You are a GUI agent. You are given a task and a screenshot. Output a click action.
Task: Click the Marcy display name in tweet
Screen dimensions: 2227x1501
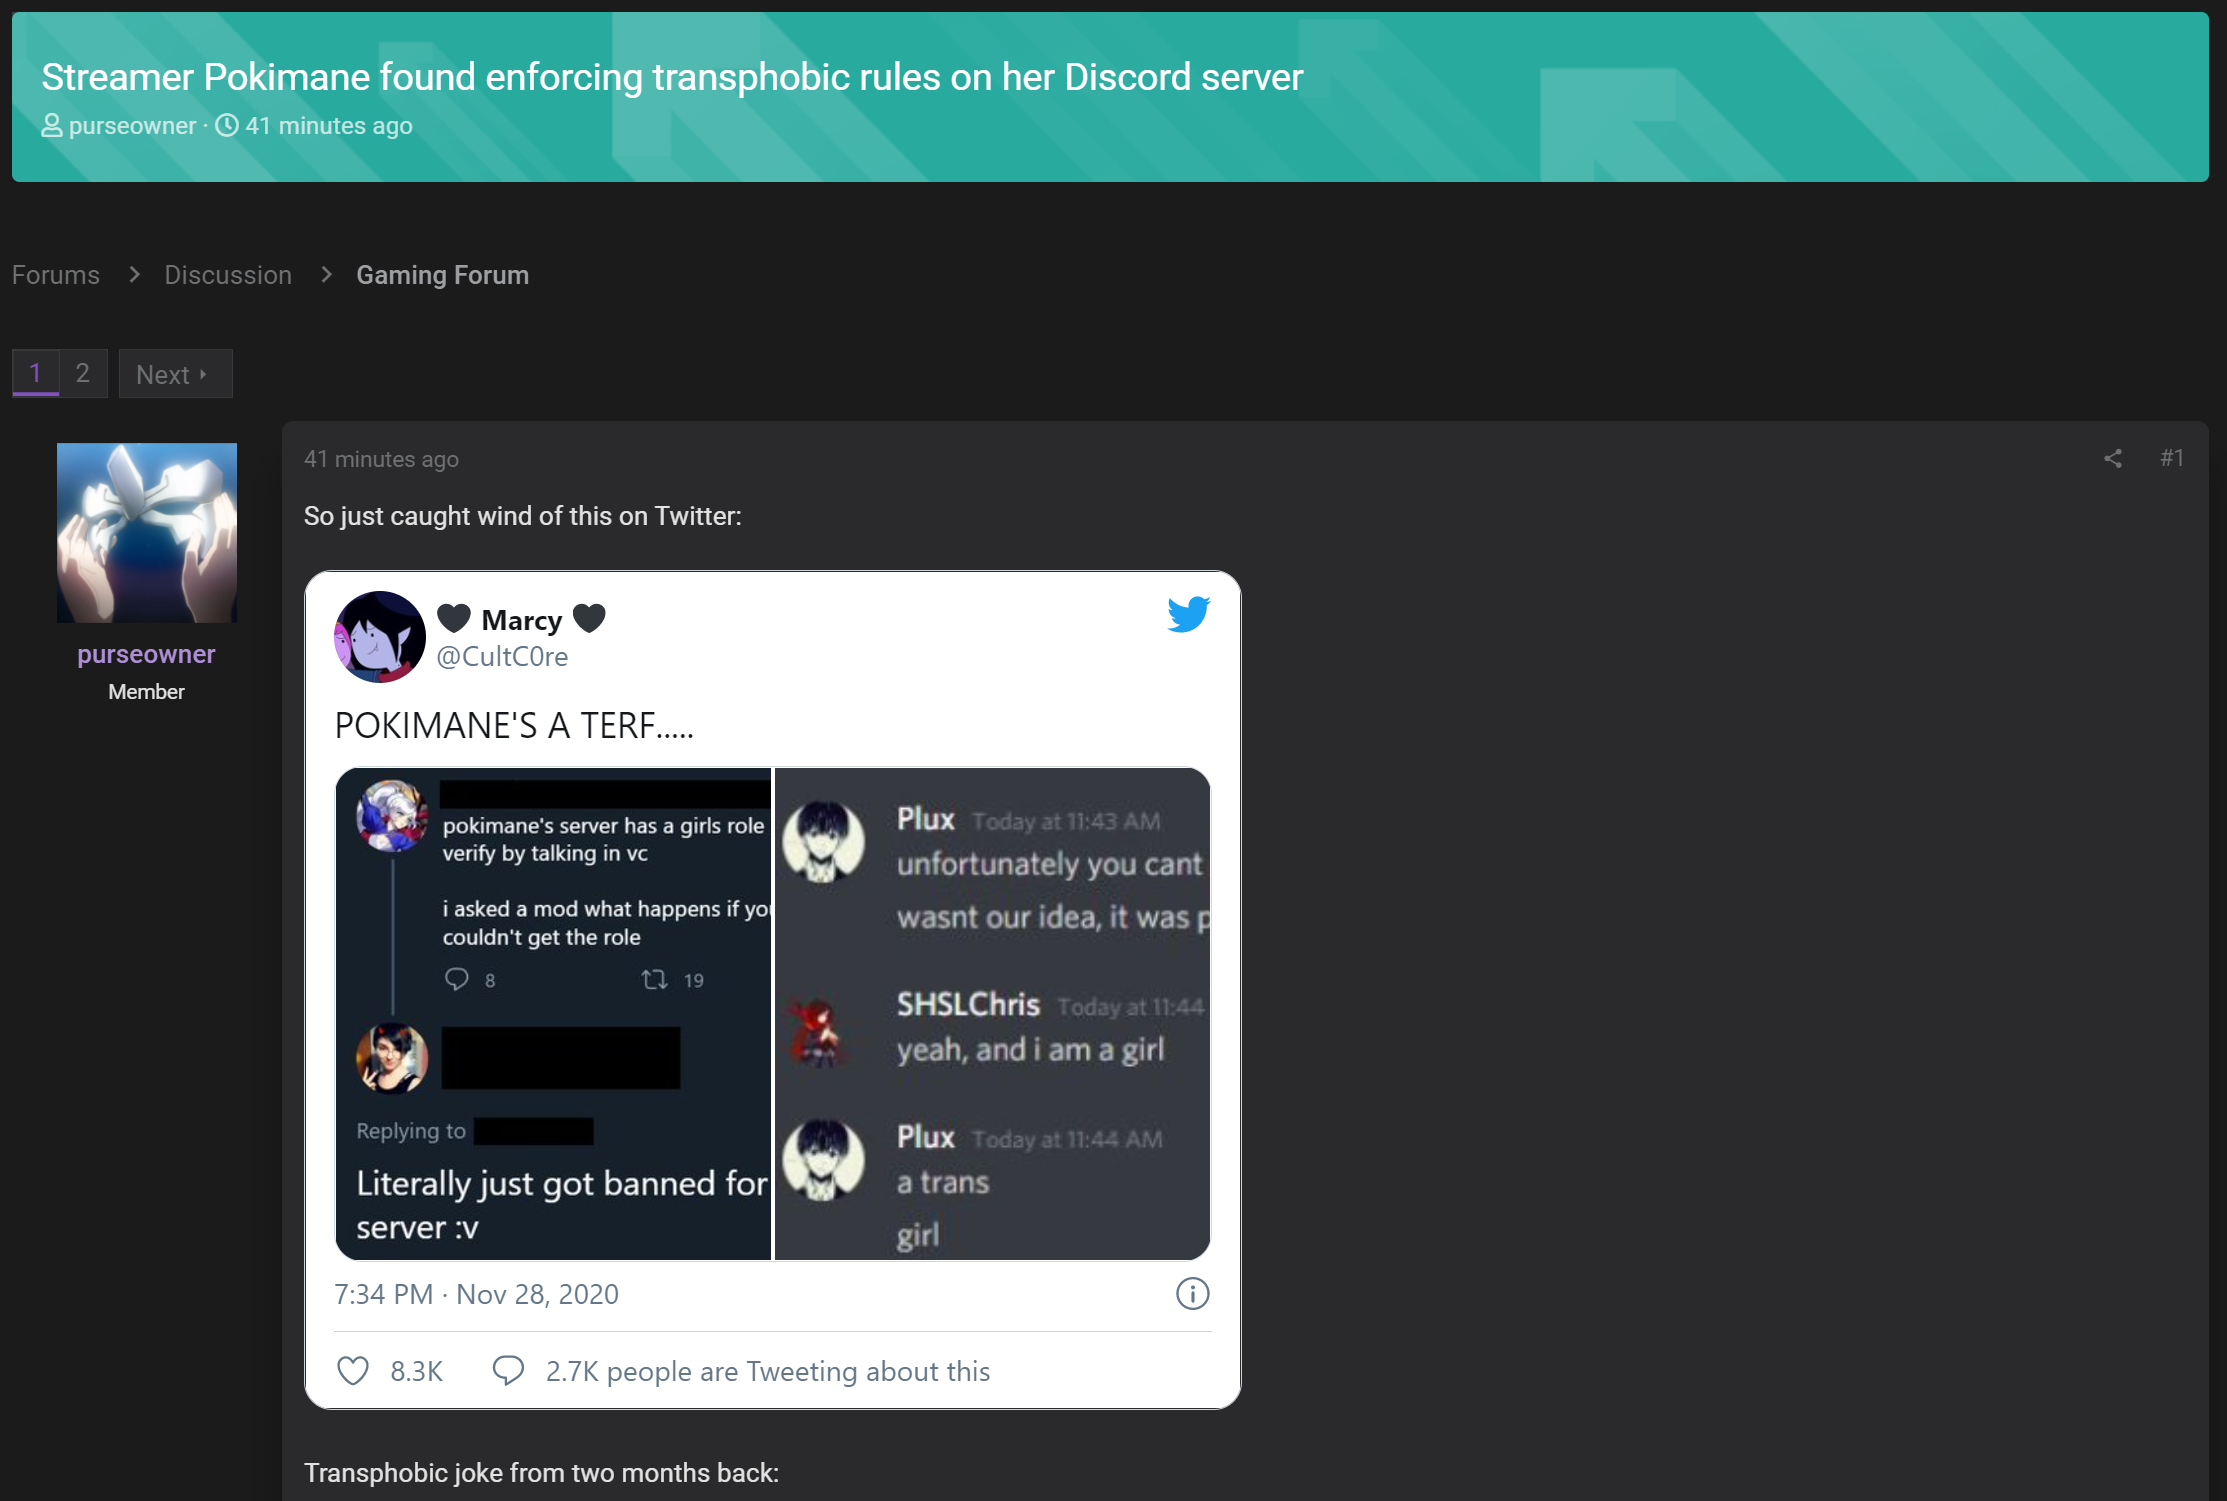tap(522, 620)
